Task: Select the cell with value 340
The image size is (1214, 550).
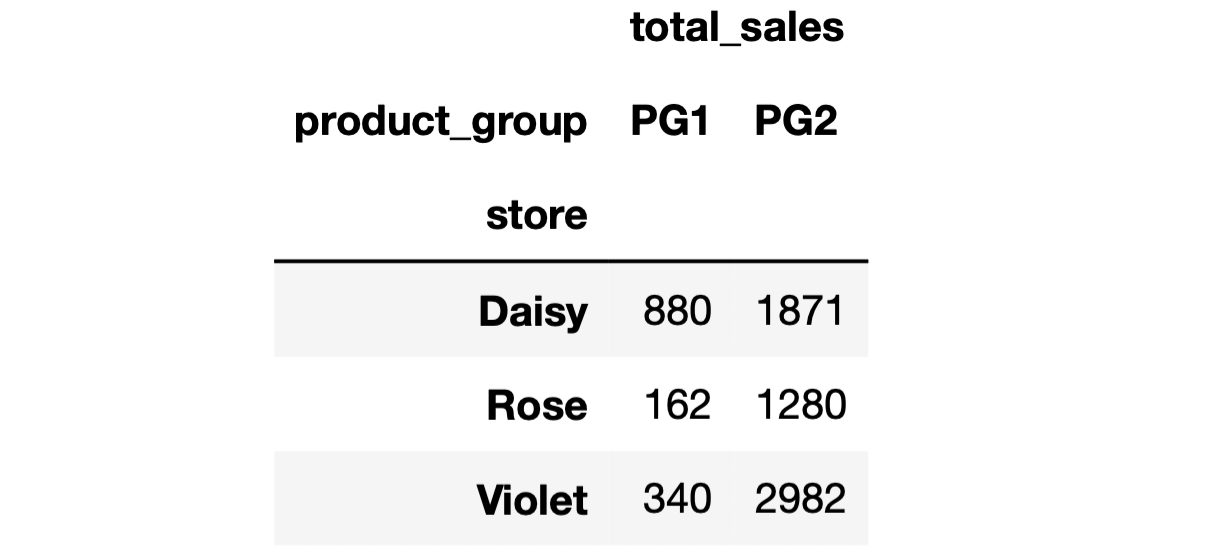Action: (x=677, y=499)
